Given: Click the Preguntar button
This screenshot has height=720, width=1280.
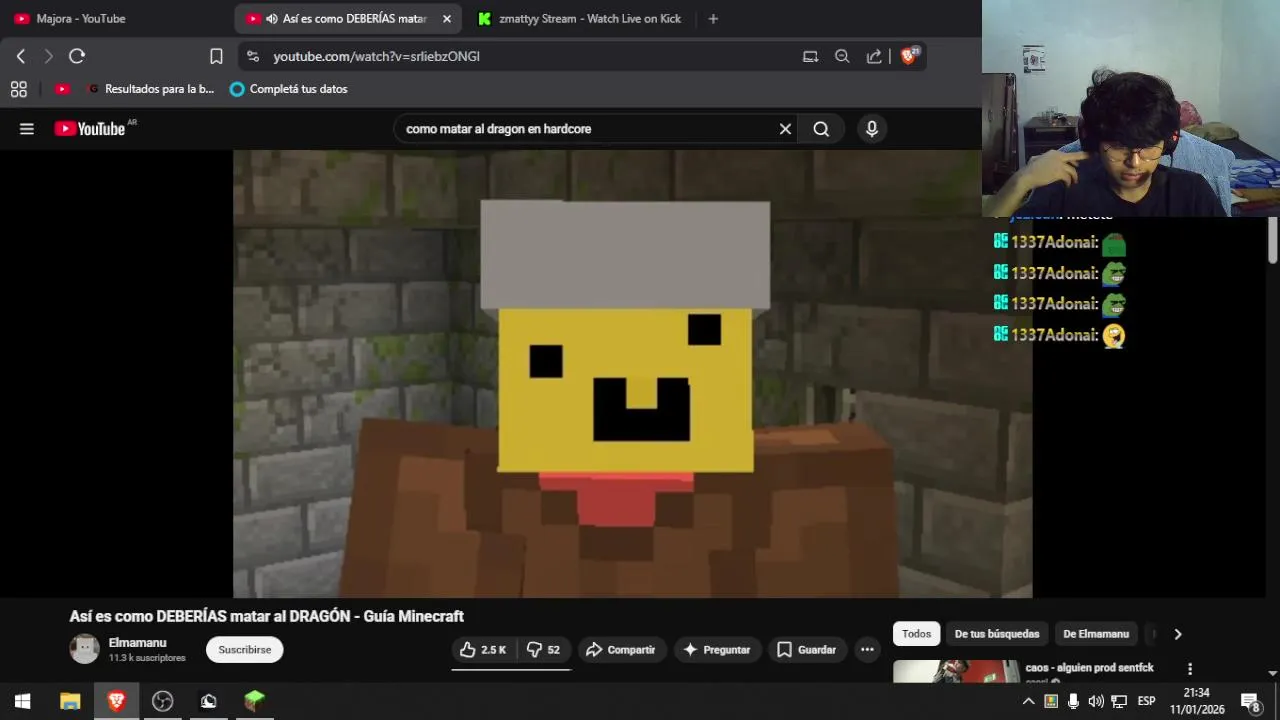Looking at the screenshot, I should click(x=716, y=649).
